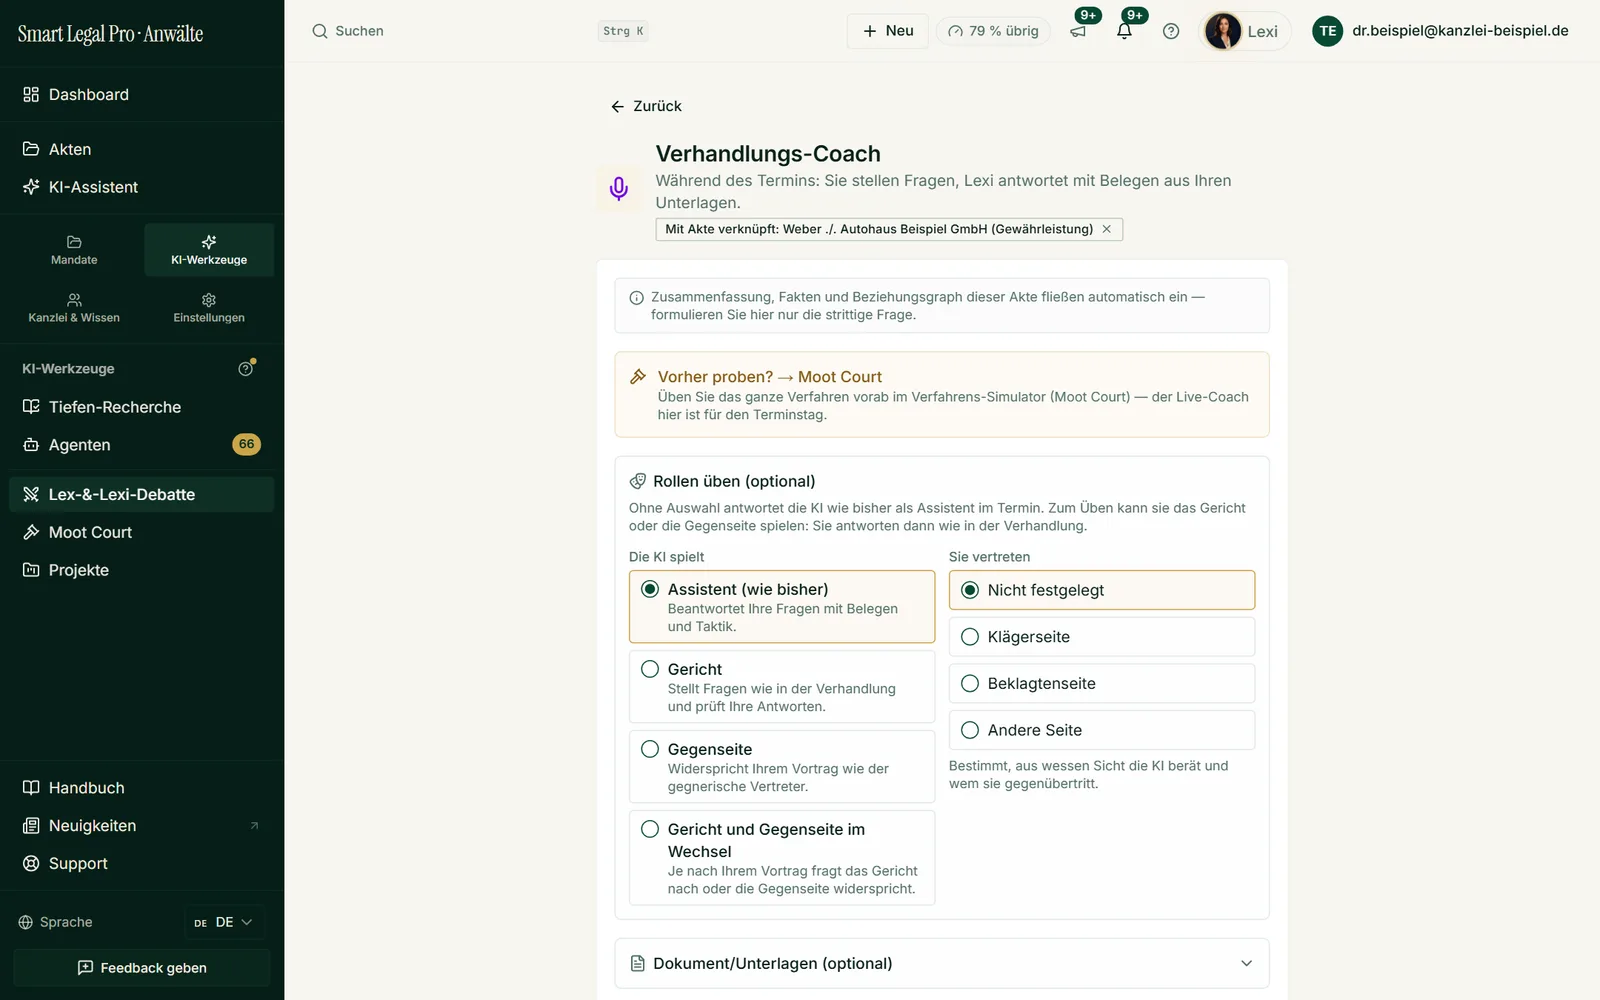
Task: Select Gegenseite as the KI role
Action: (782, 767)
